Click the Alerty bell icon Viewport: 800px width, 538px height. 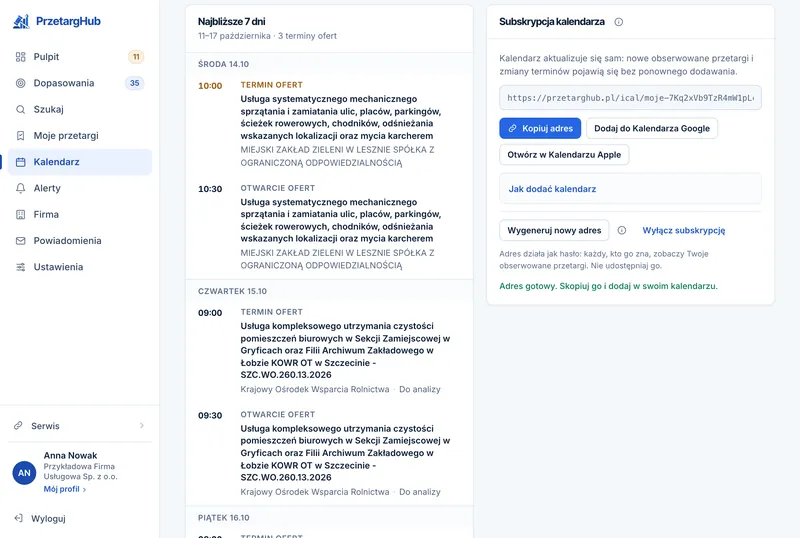(x=20, y=188)
